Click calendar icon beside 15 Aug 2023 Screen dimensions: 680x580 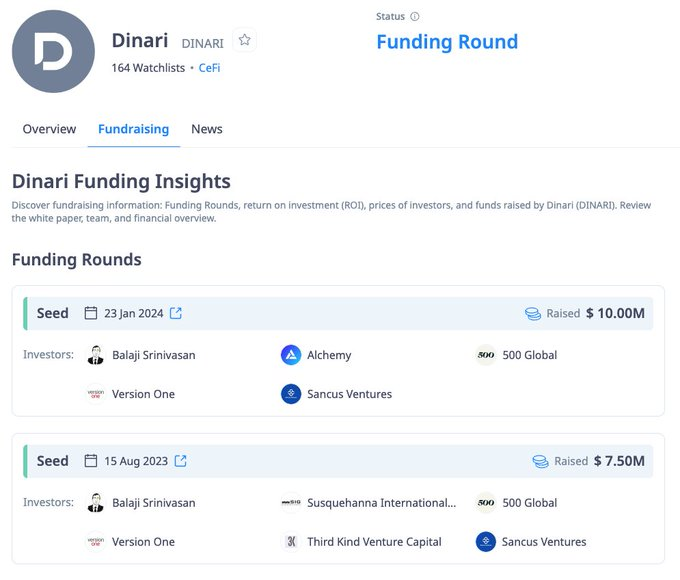(x=91, y=460)
